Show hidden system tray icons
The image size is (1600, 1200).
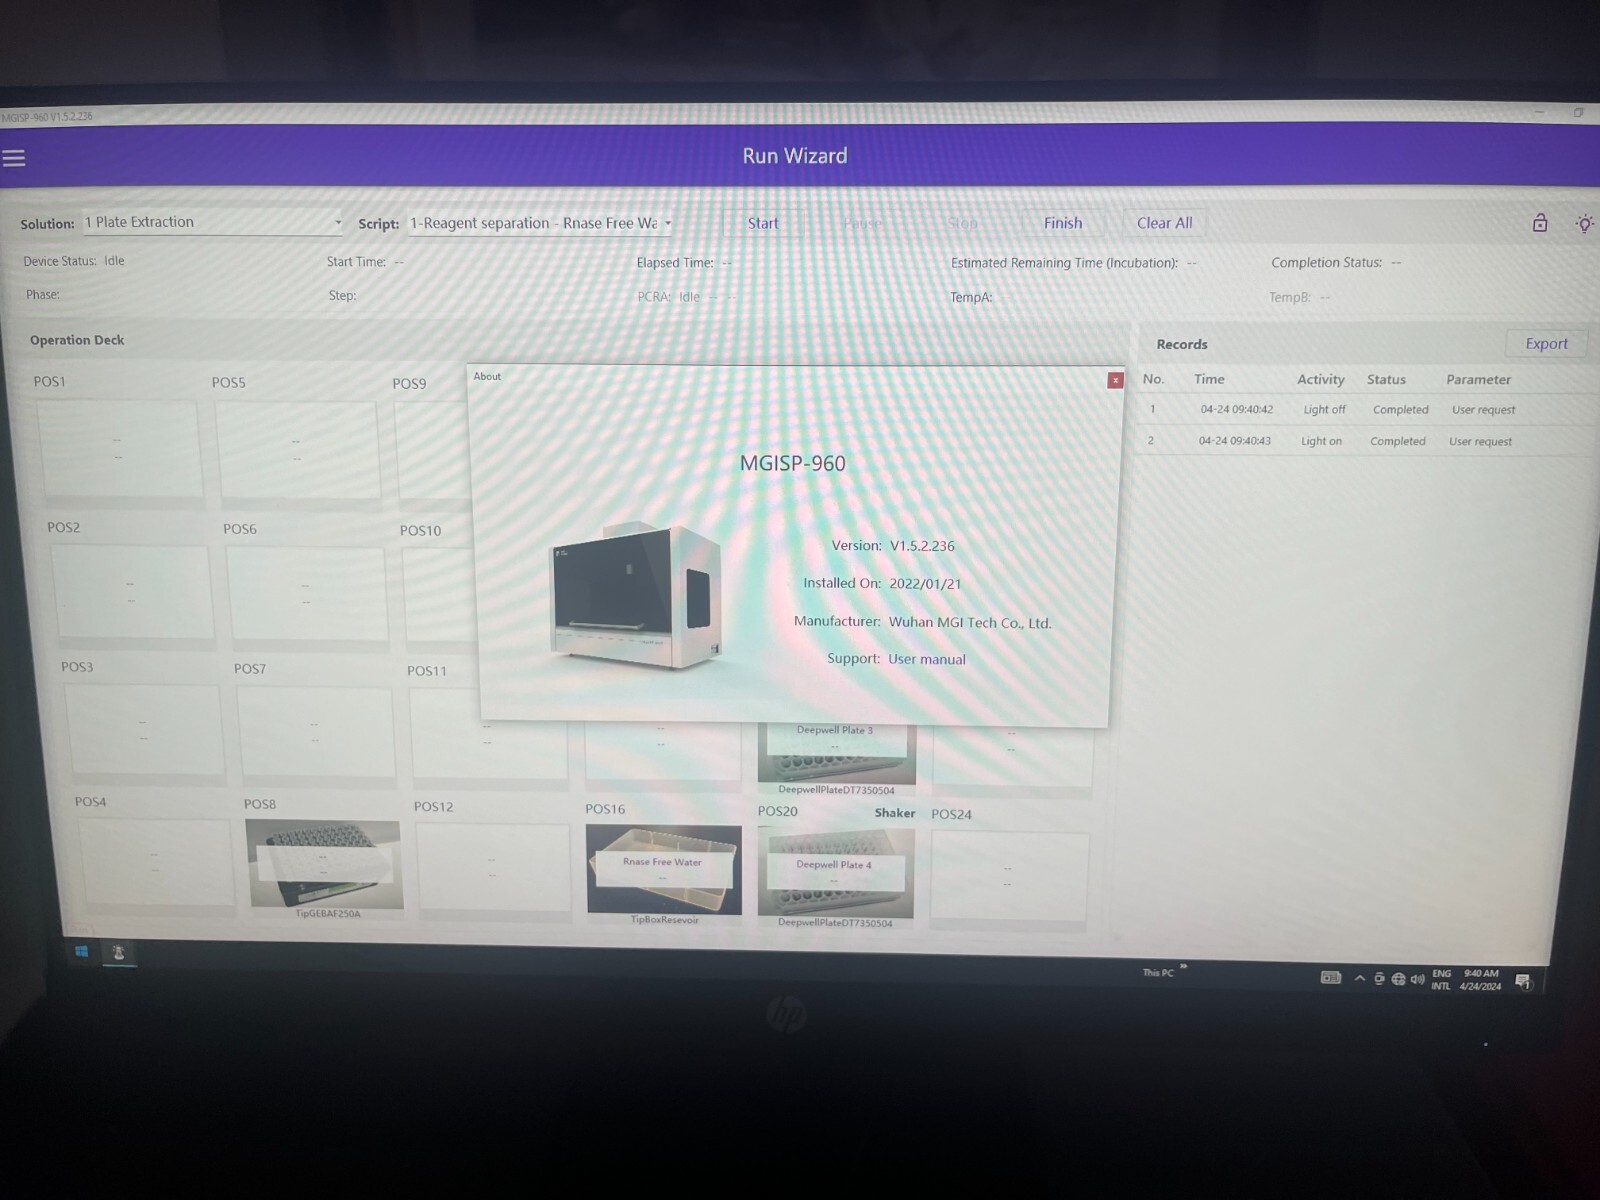click(x=1359, y=978)
